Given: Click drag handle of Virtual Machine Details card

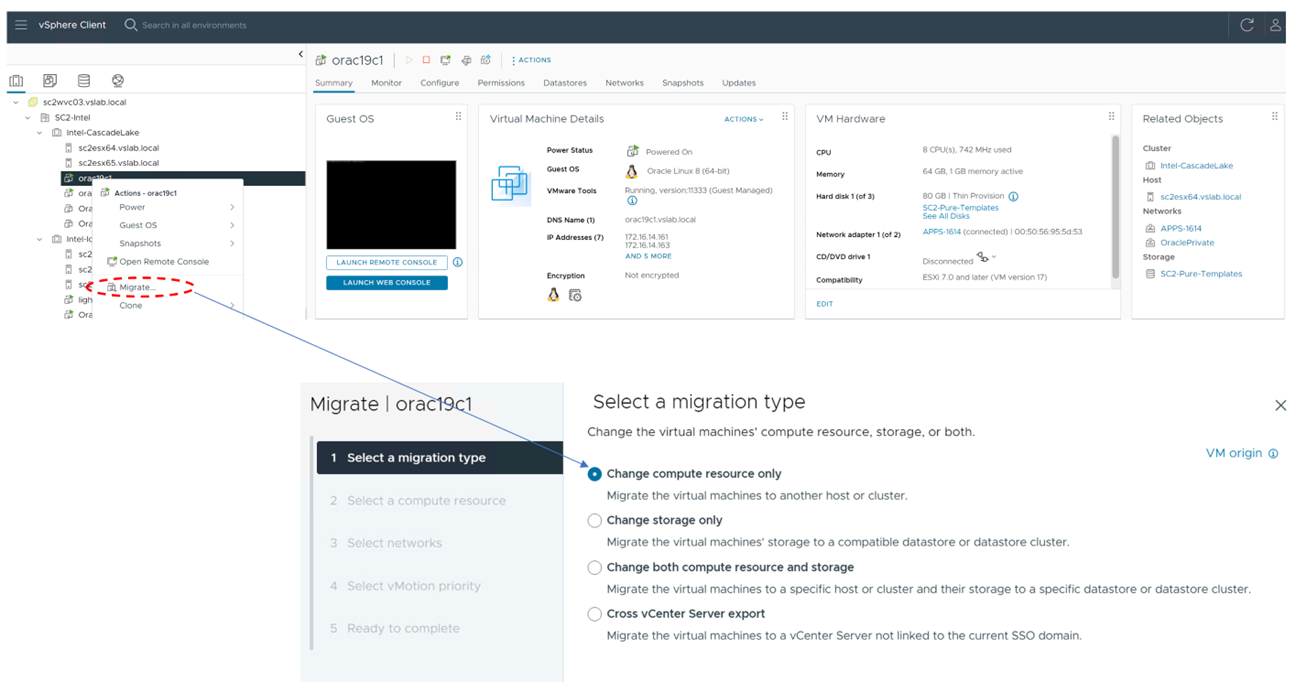Looking at the screenshot, I should 785,117.
